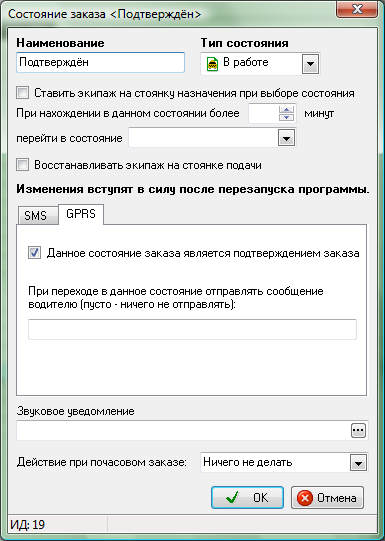Click the Наименование field with Подтверждён
Screen dimensions: 385x541
tap(100, 62)
